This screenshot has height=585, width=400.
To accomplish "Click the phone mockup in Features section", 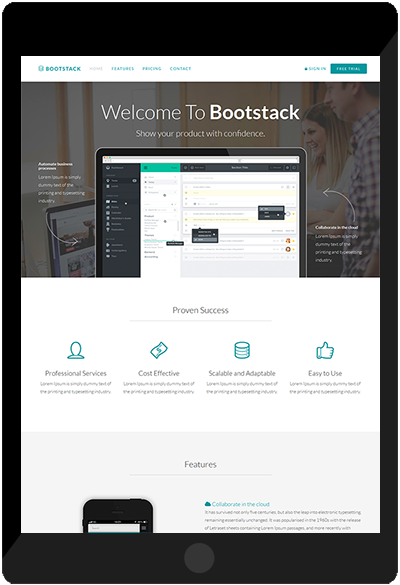I will click(118, 516).
